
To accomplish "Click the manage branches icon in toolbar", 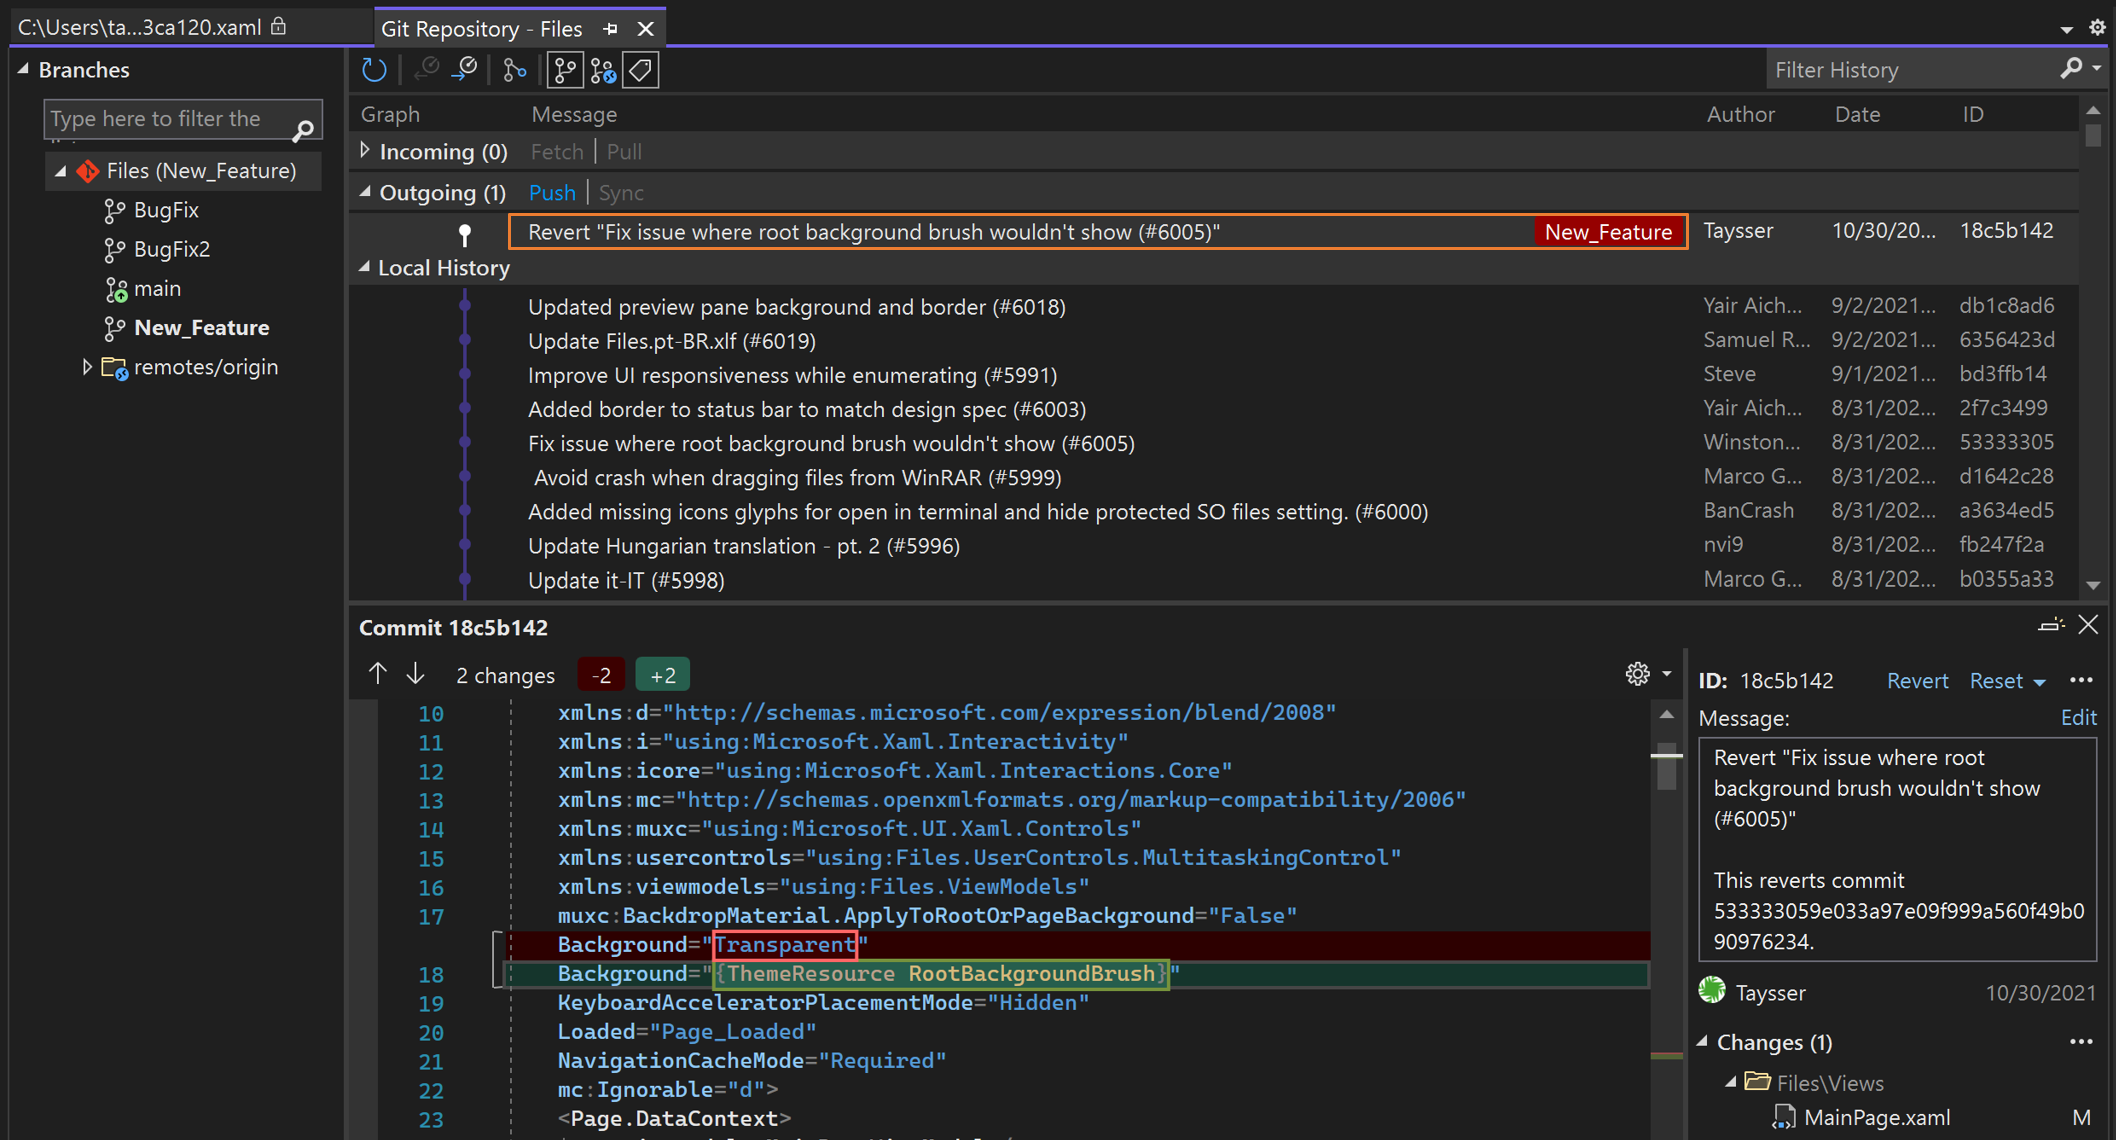I will click(x=563, y=70).
